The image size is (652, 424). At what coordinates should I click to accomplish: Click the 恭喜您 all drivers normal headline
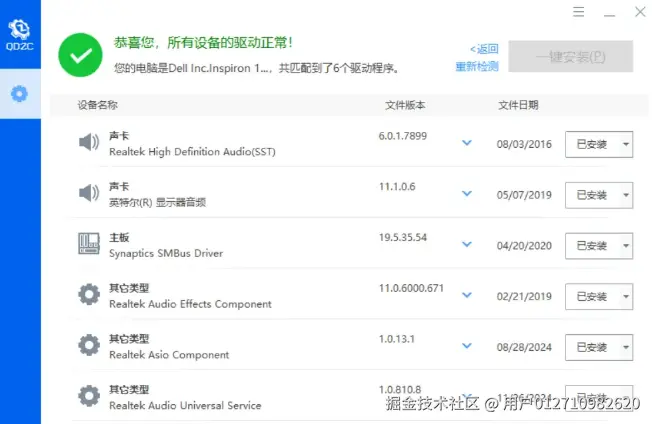203,42
